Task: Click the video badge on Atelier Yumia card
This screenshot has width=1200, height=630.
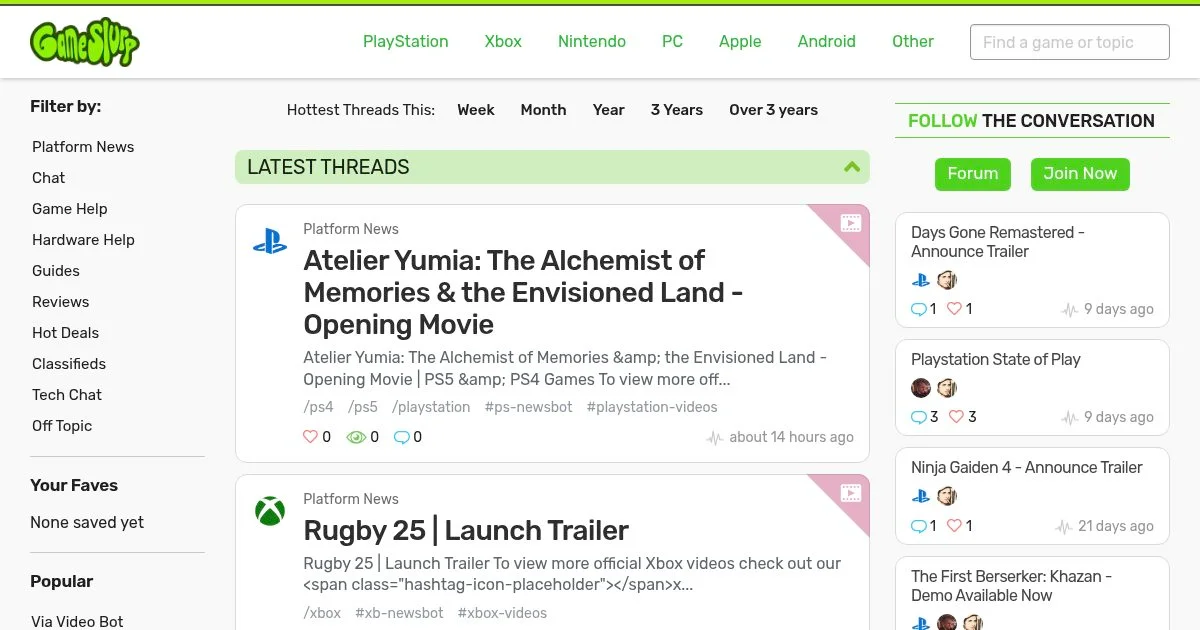Action: [x=850, y=223]
